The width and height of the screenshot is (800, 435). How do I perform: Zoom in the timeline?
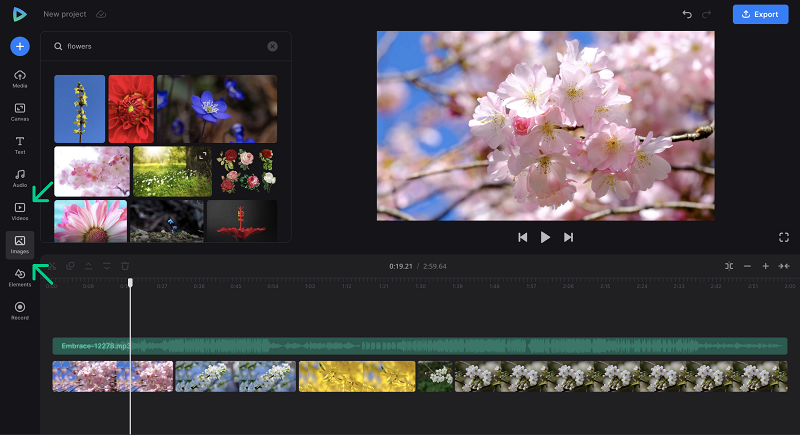[x=765, y=266]
